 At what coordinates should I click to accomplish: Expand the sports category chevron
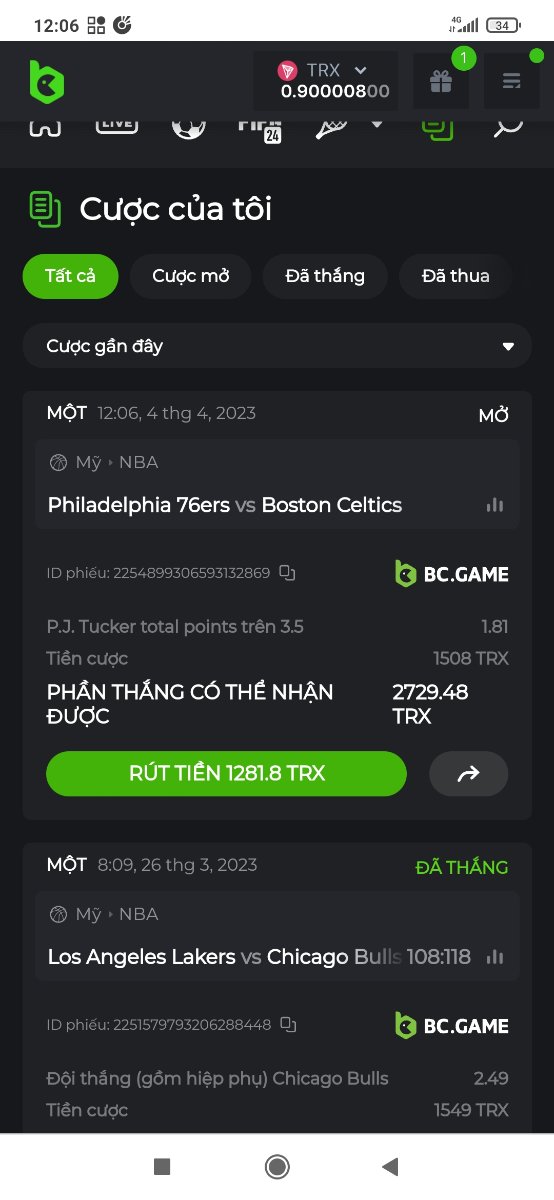(377, 125)
